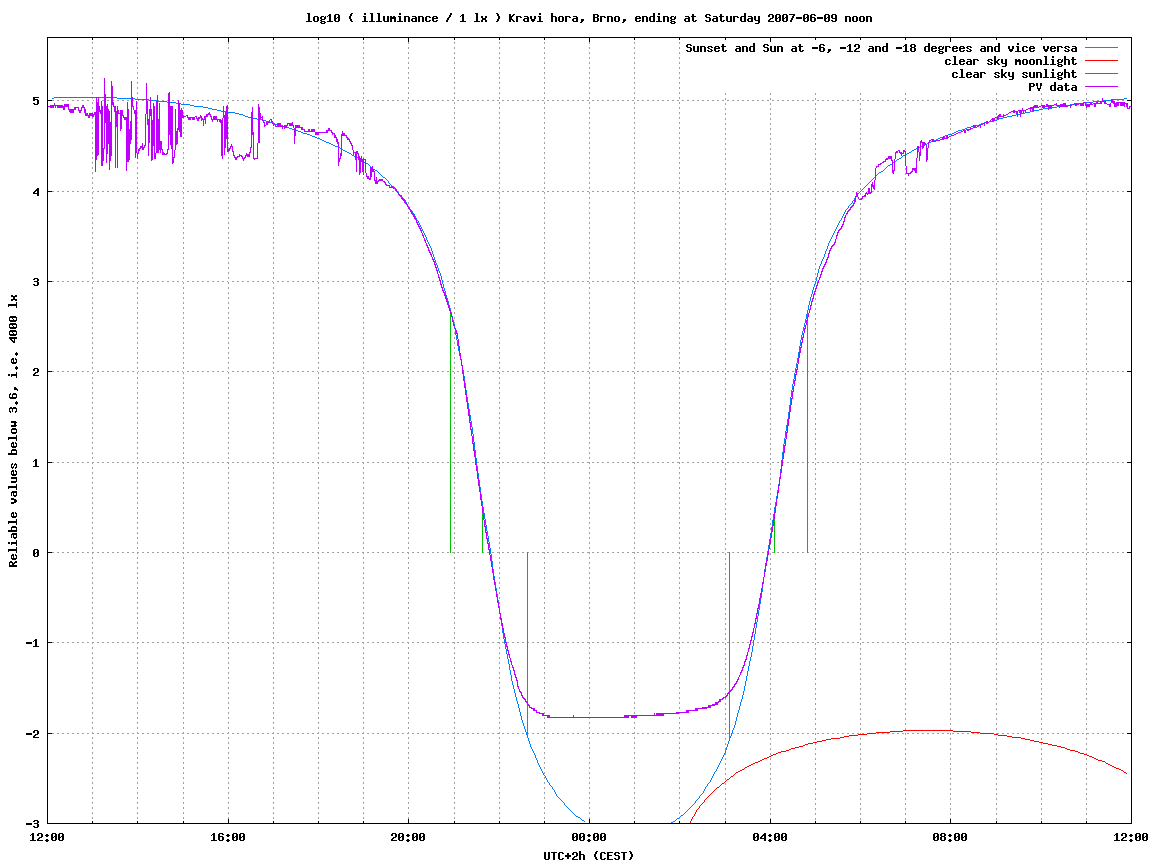Select the 'clear sky sunlight' legend label
This screenshot has height=863, width=1151.
point(1014,74)
